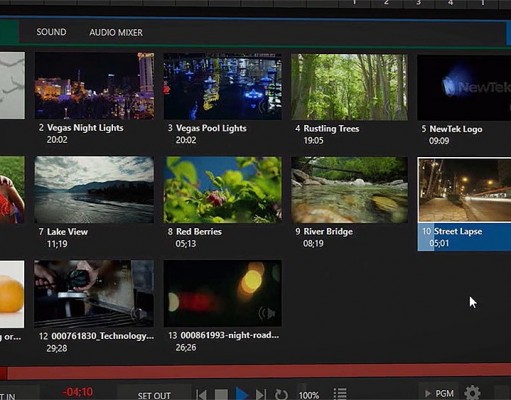The image size is (511, 400).
Task: Click the 'Rustling Trees' clip name
Action: 331,129
